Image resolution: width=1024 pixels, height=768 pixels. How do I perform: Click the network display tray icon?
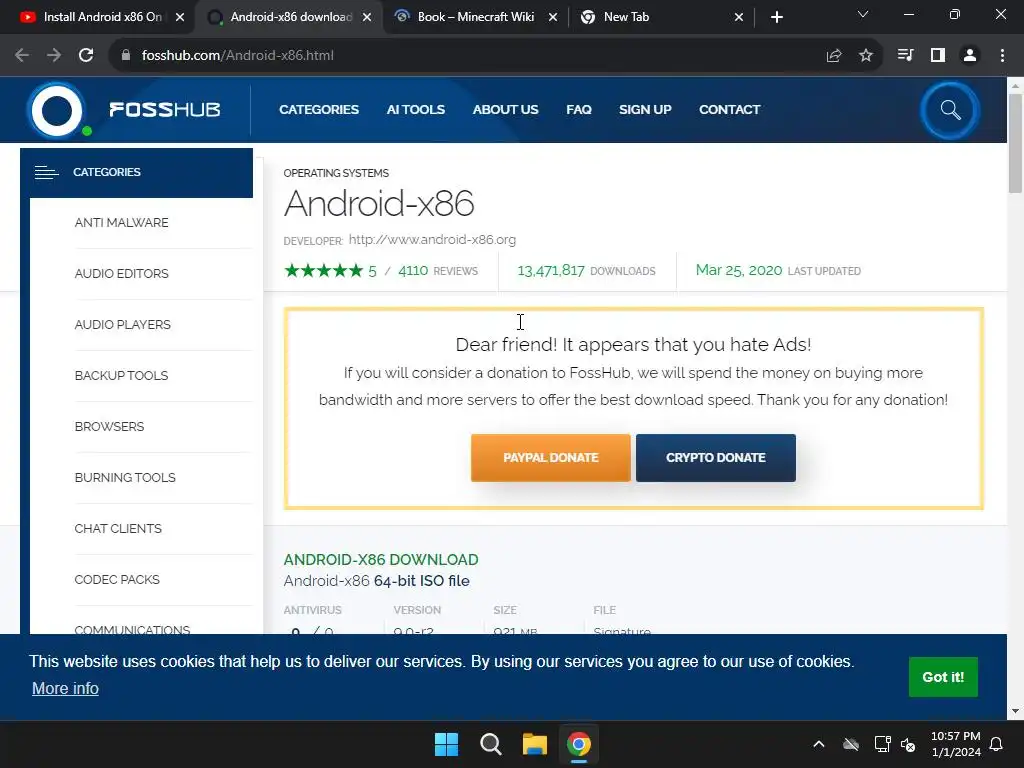882,744
